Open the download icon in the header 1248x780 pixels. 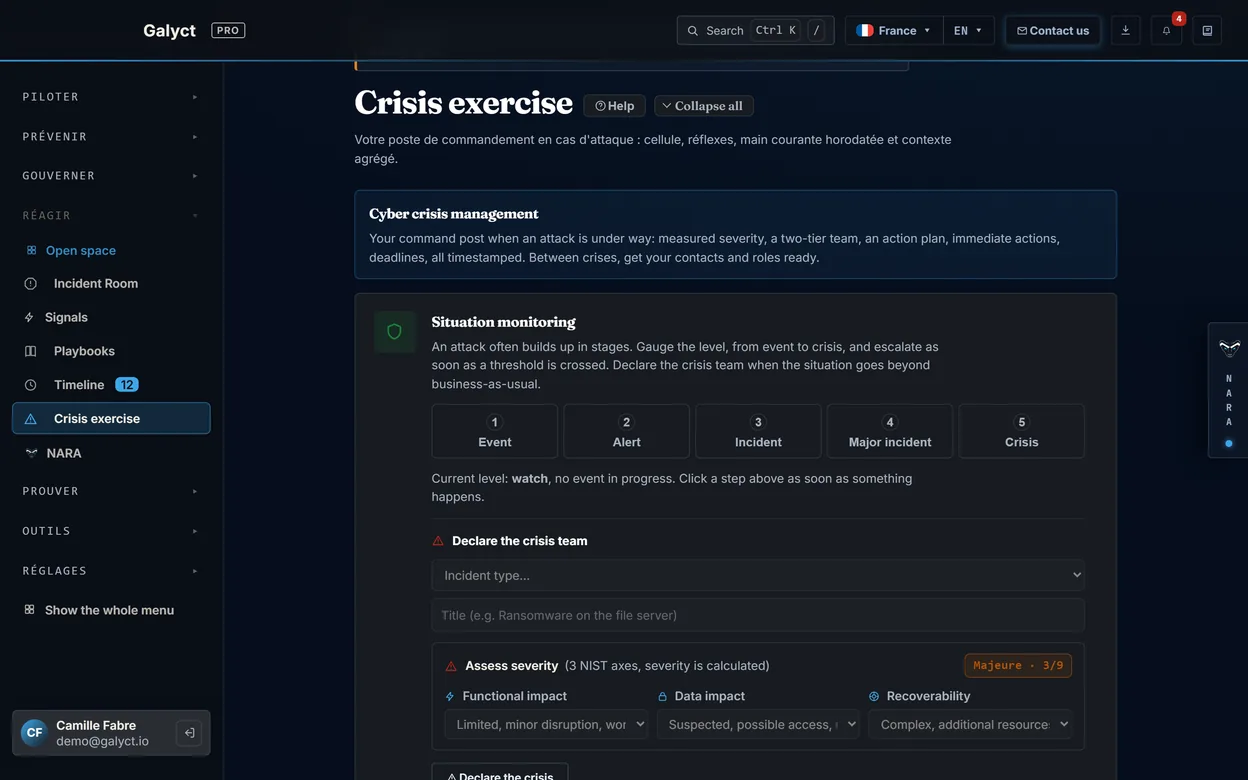tap(1125, 31)
